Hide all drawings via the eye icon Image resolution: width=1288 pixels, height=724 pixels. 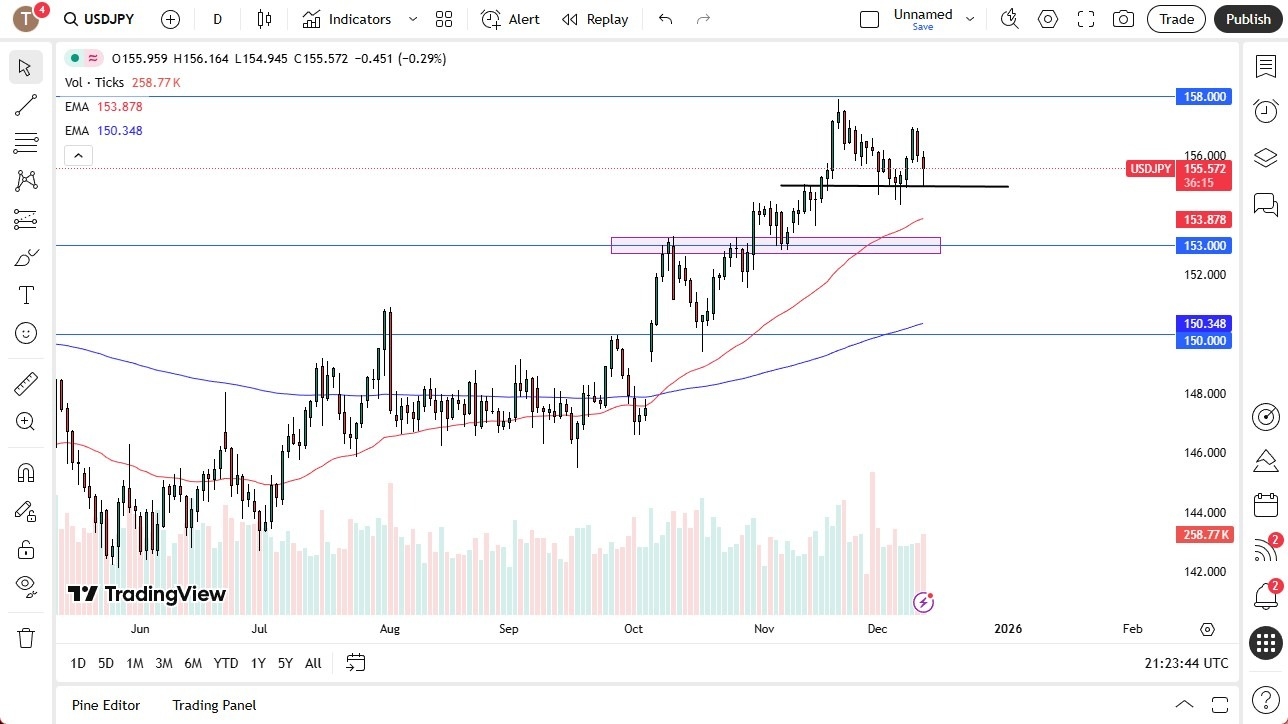pos(25,585)
